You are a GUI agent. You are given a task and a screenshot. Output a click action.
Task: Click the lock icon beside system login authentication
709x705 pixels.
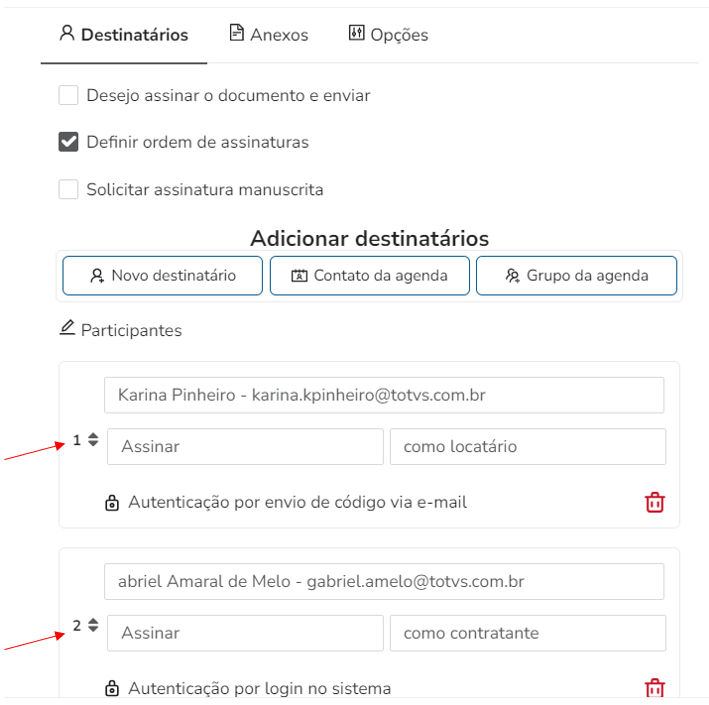(x=112, y=689)
